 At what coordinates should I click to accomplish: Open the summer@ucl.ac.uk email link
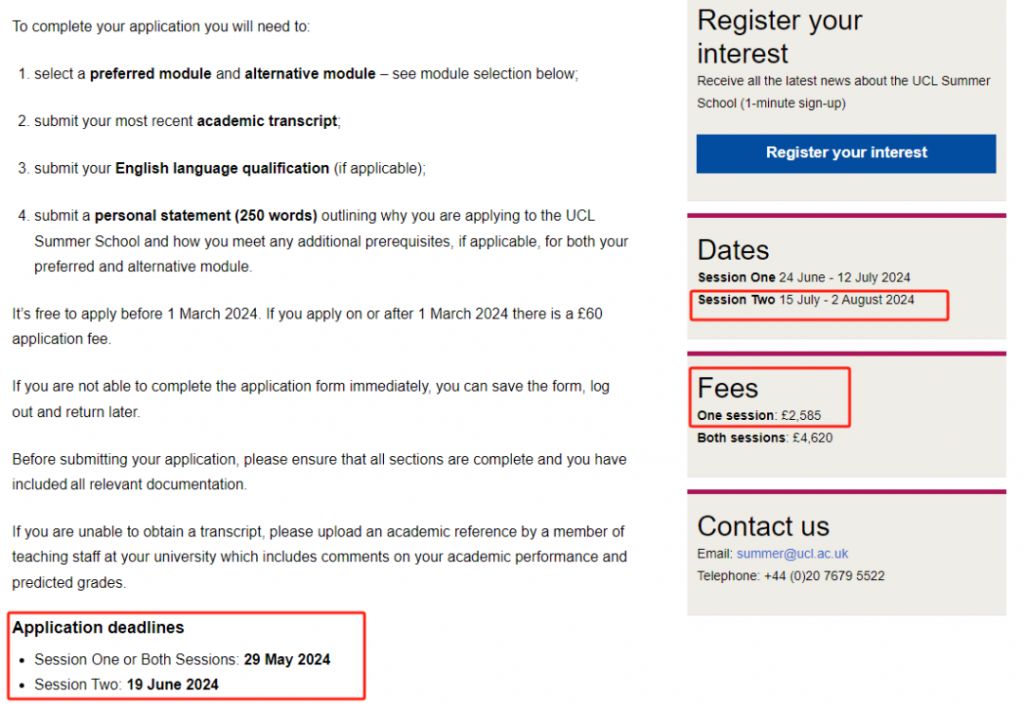coord(792,554)
